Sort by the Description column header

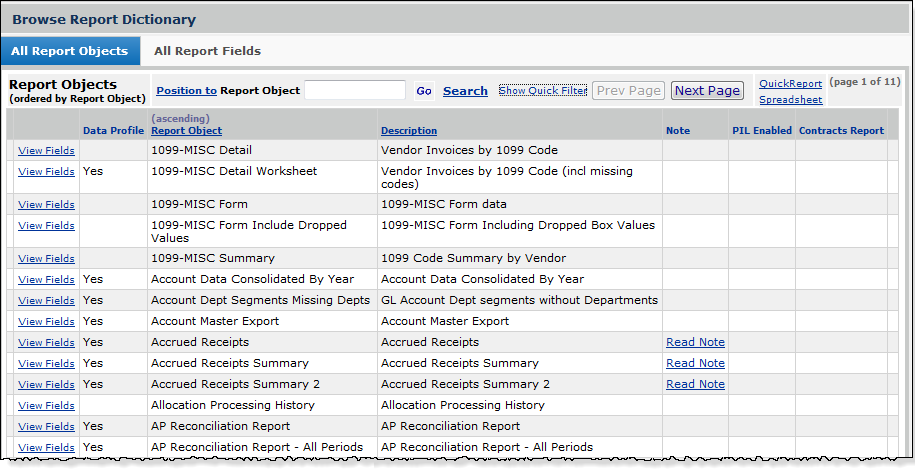pyautogui.click(x=408, y=131)
